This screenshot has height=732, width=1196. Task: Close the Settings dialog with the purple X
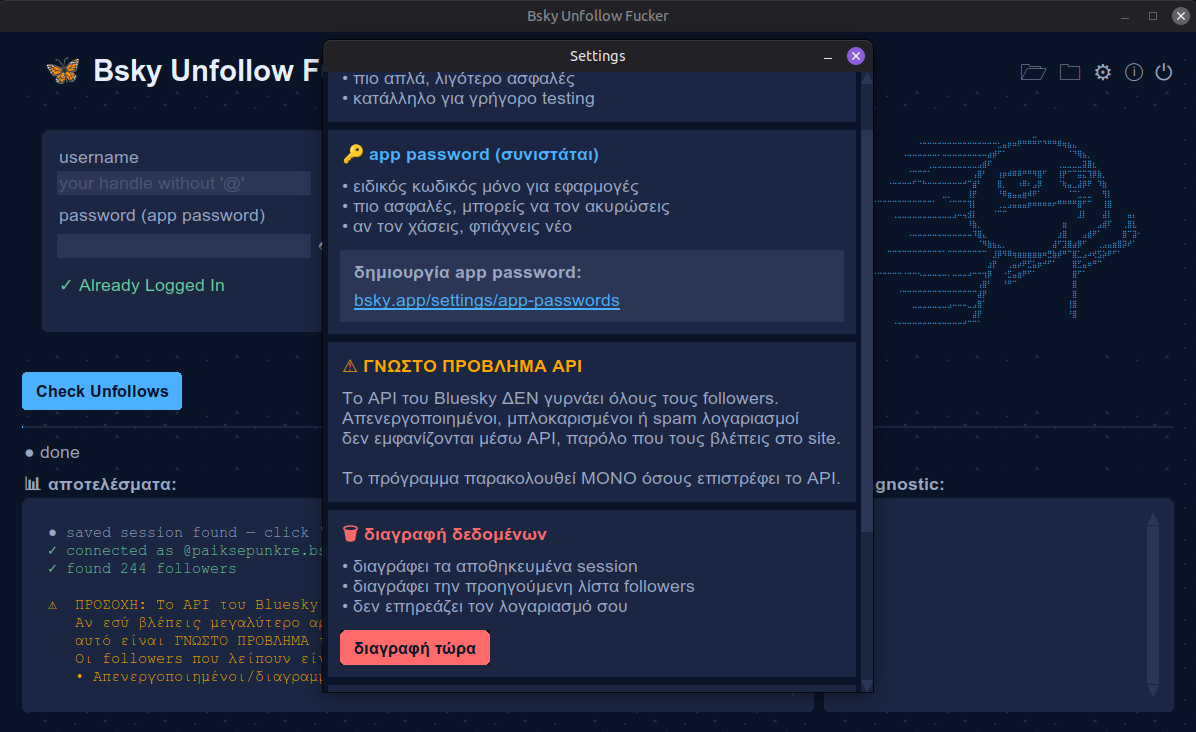pyautogui.click(x=855, y=56)
